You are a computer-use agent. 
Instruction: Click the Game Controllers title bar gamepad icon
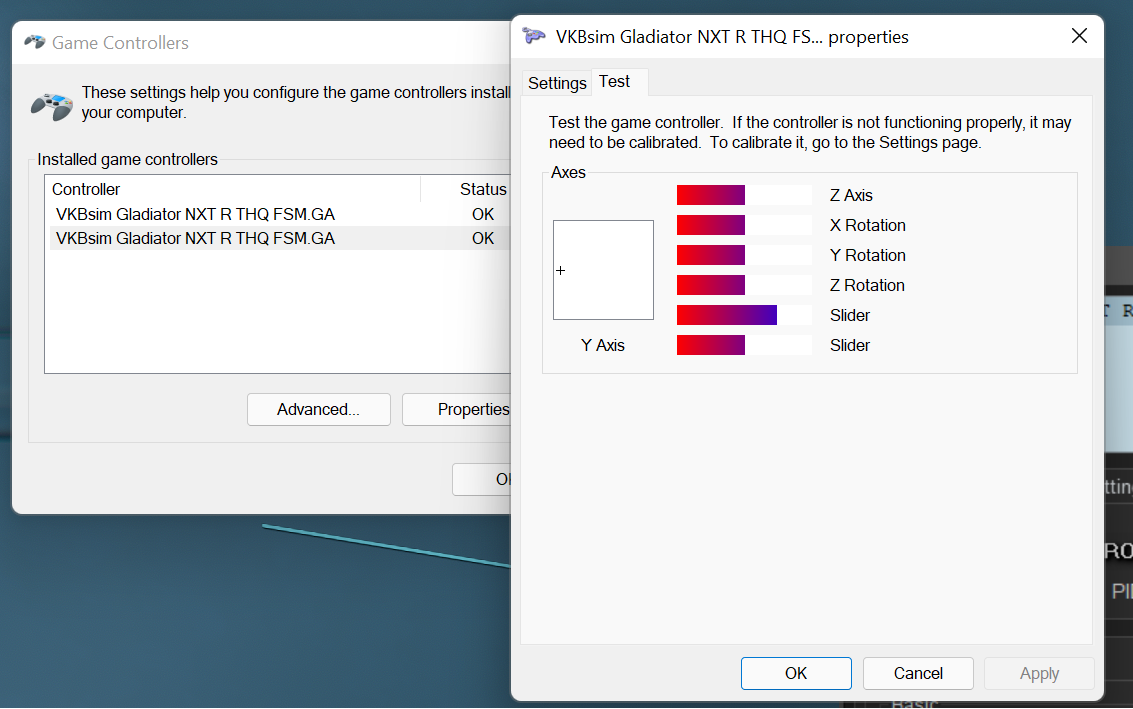coord(35,42)
